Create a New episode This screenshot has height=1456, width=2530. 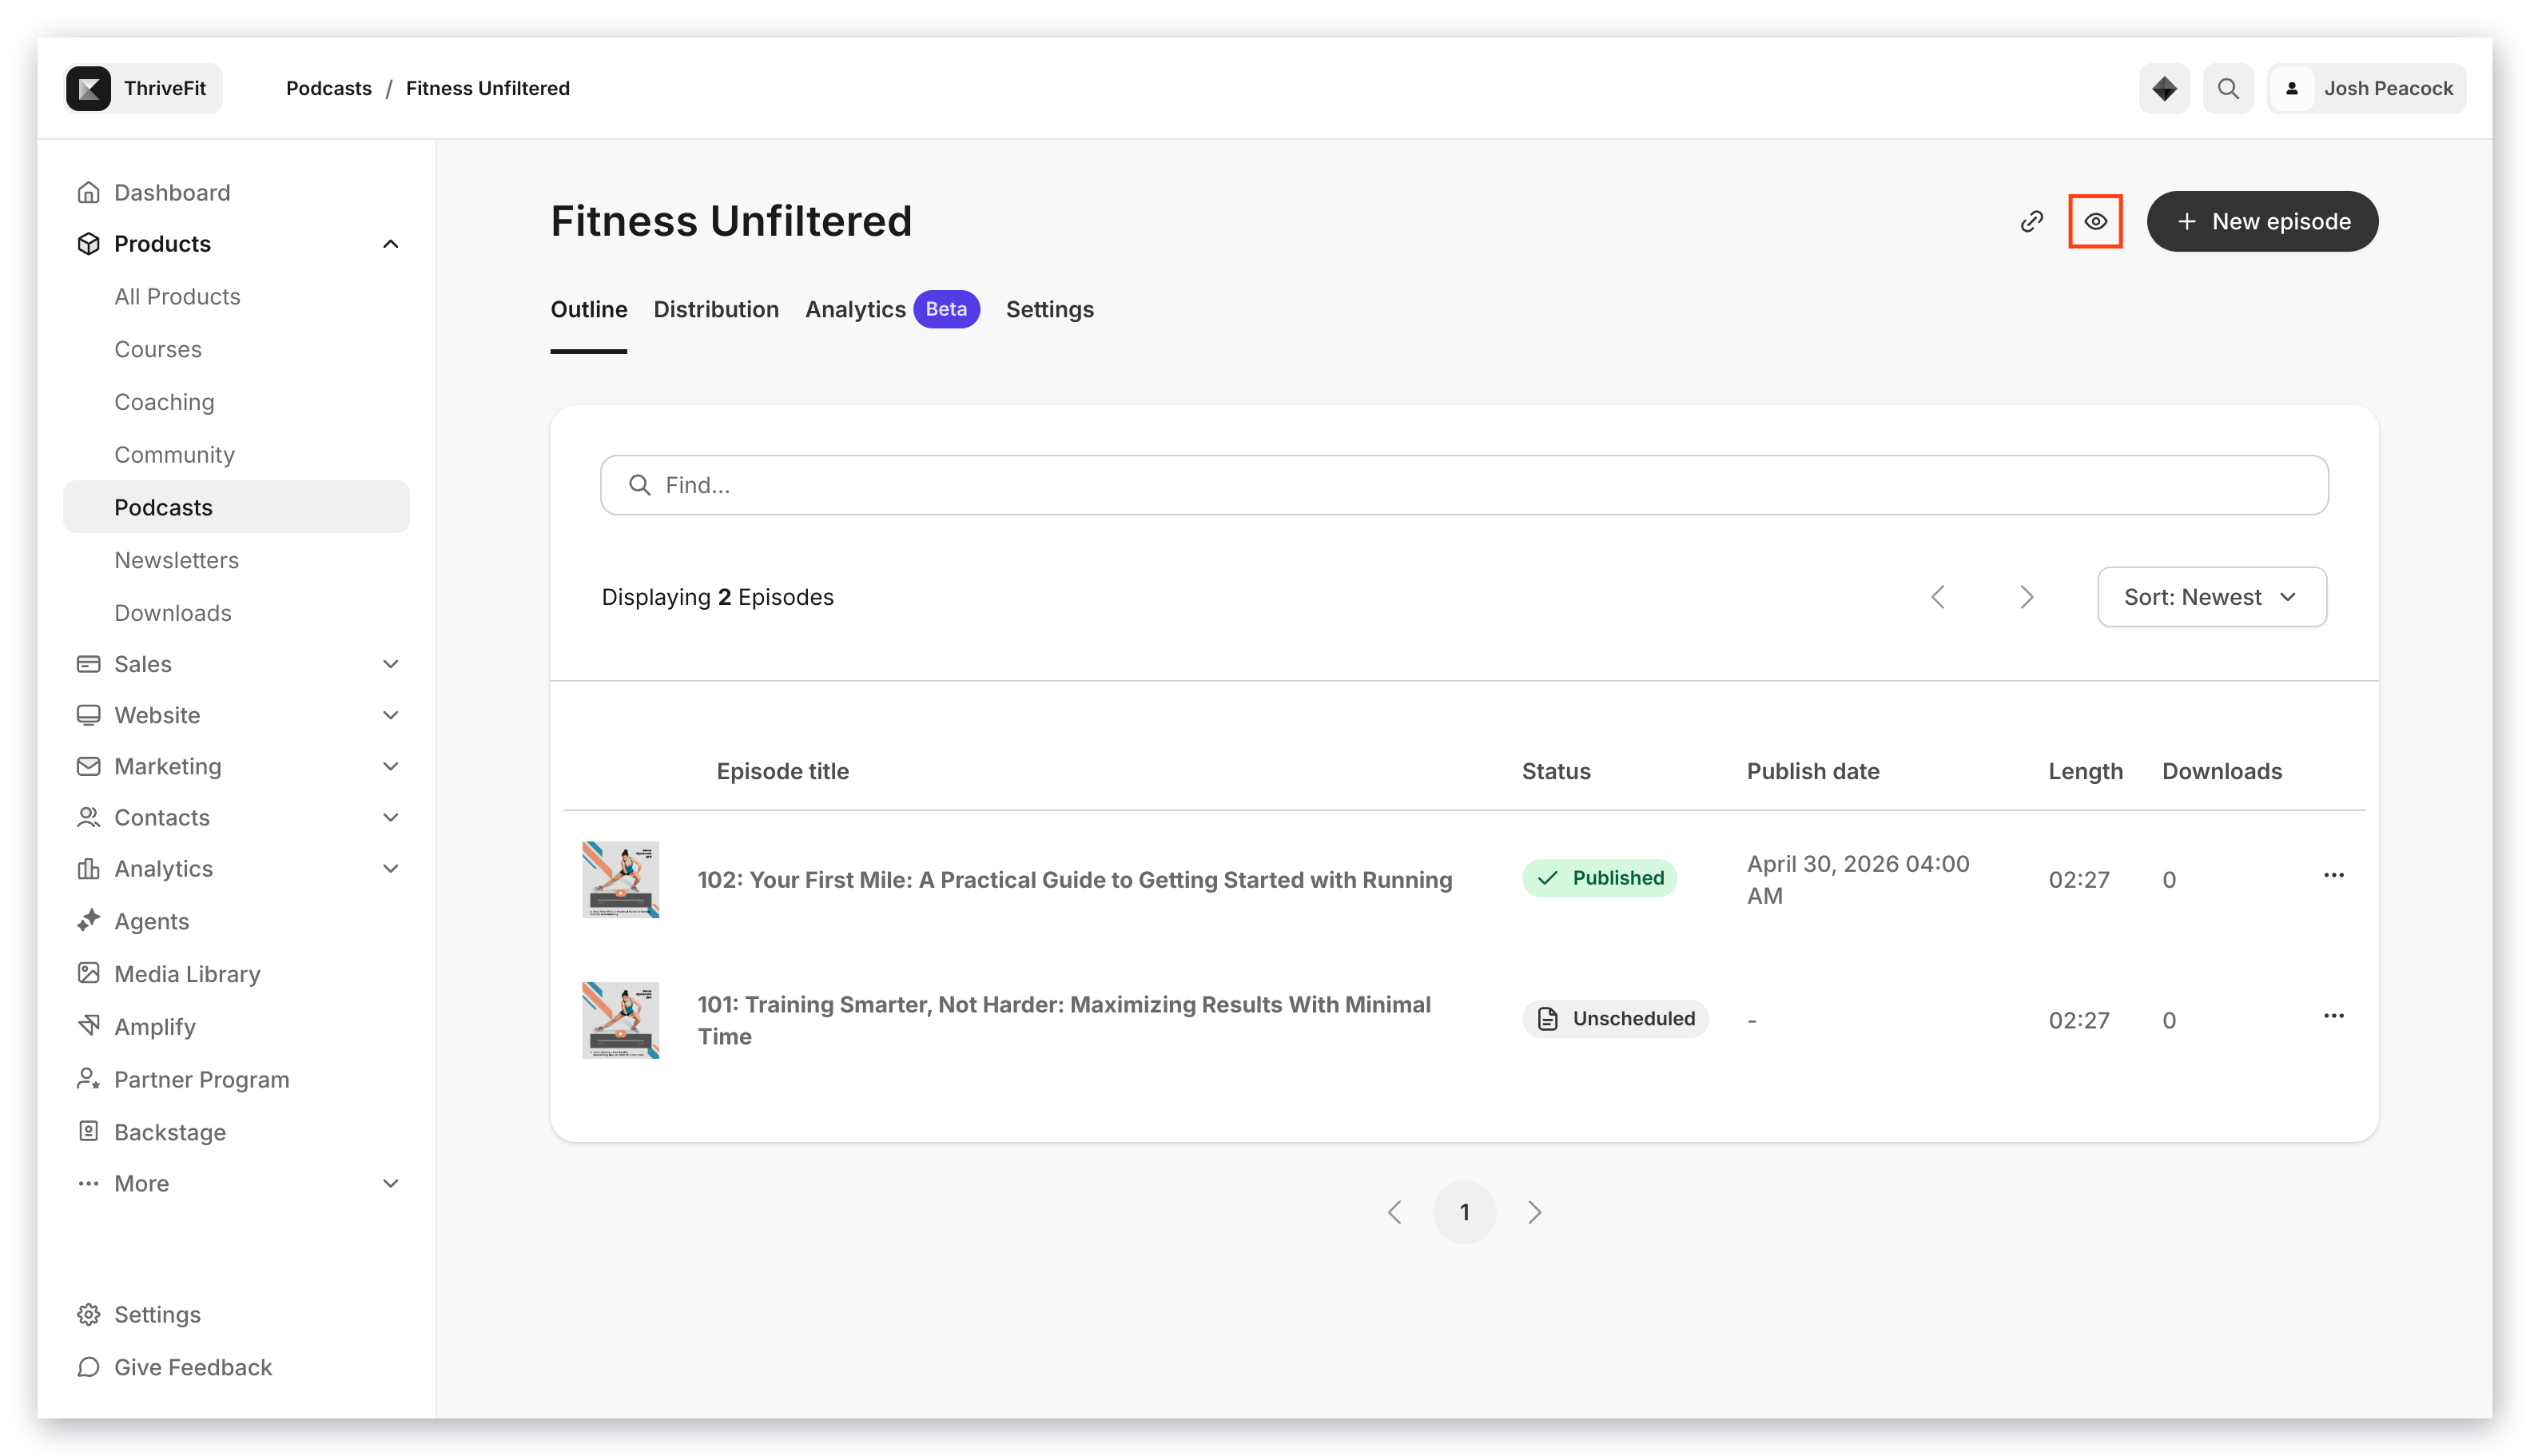tap(2261, 221)
